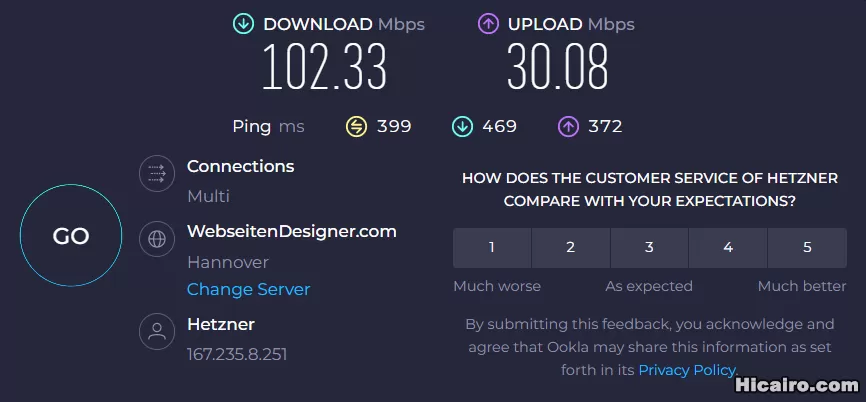Click the purple upload arrow icon
This screenshot has width=866, height=402.
pos(488,24)
